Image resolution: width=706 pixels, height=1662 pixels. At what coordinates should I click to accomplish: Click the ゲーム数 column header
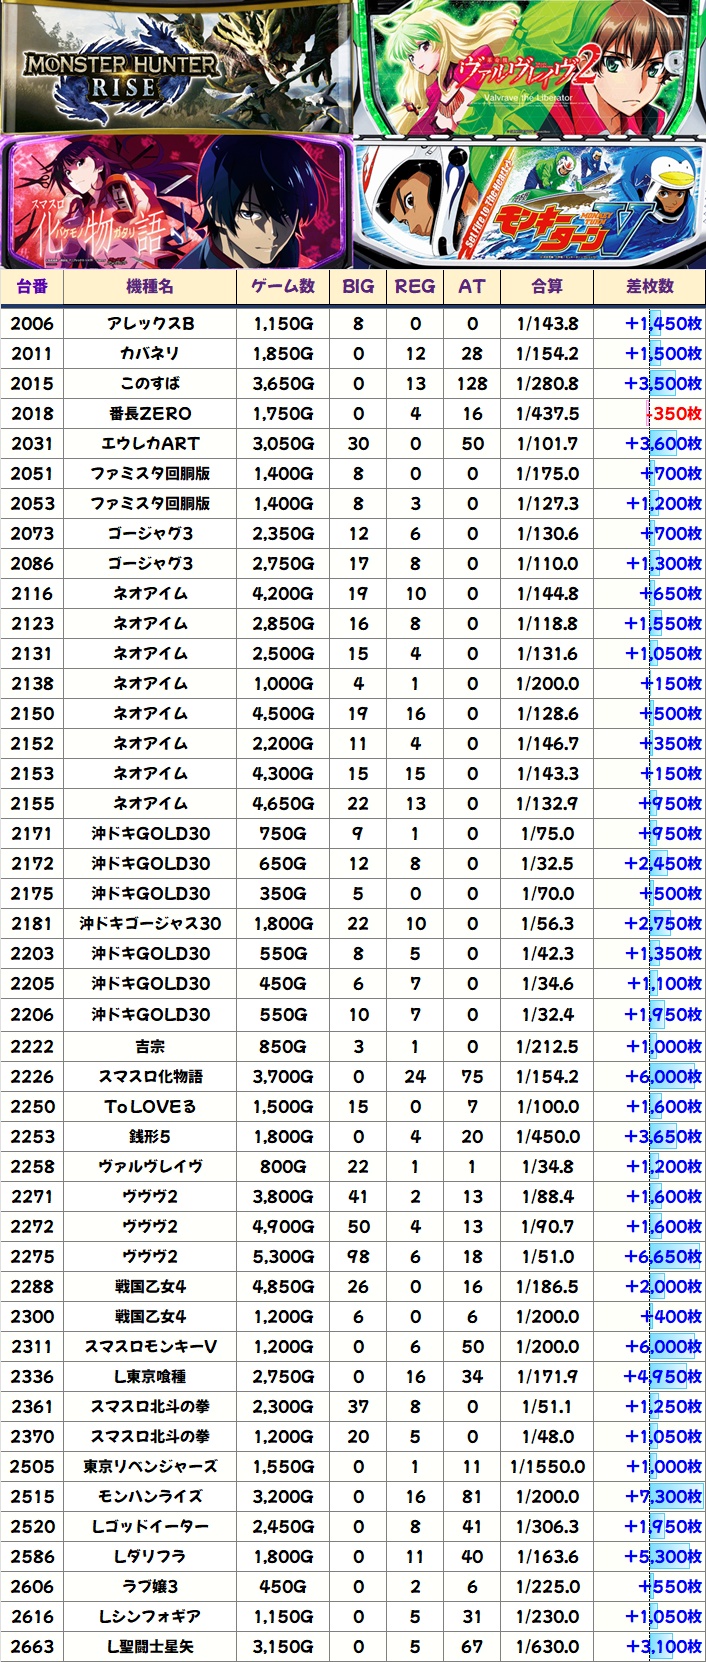[283, 287]
